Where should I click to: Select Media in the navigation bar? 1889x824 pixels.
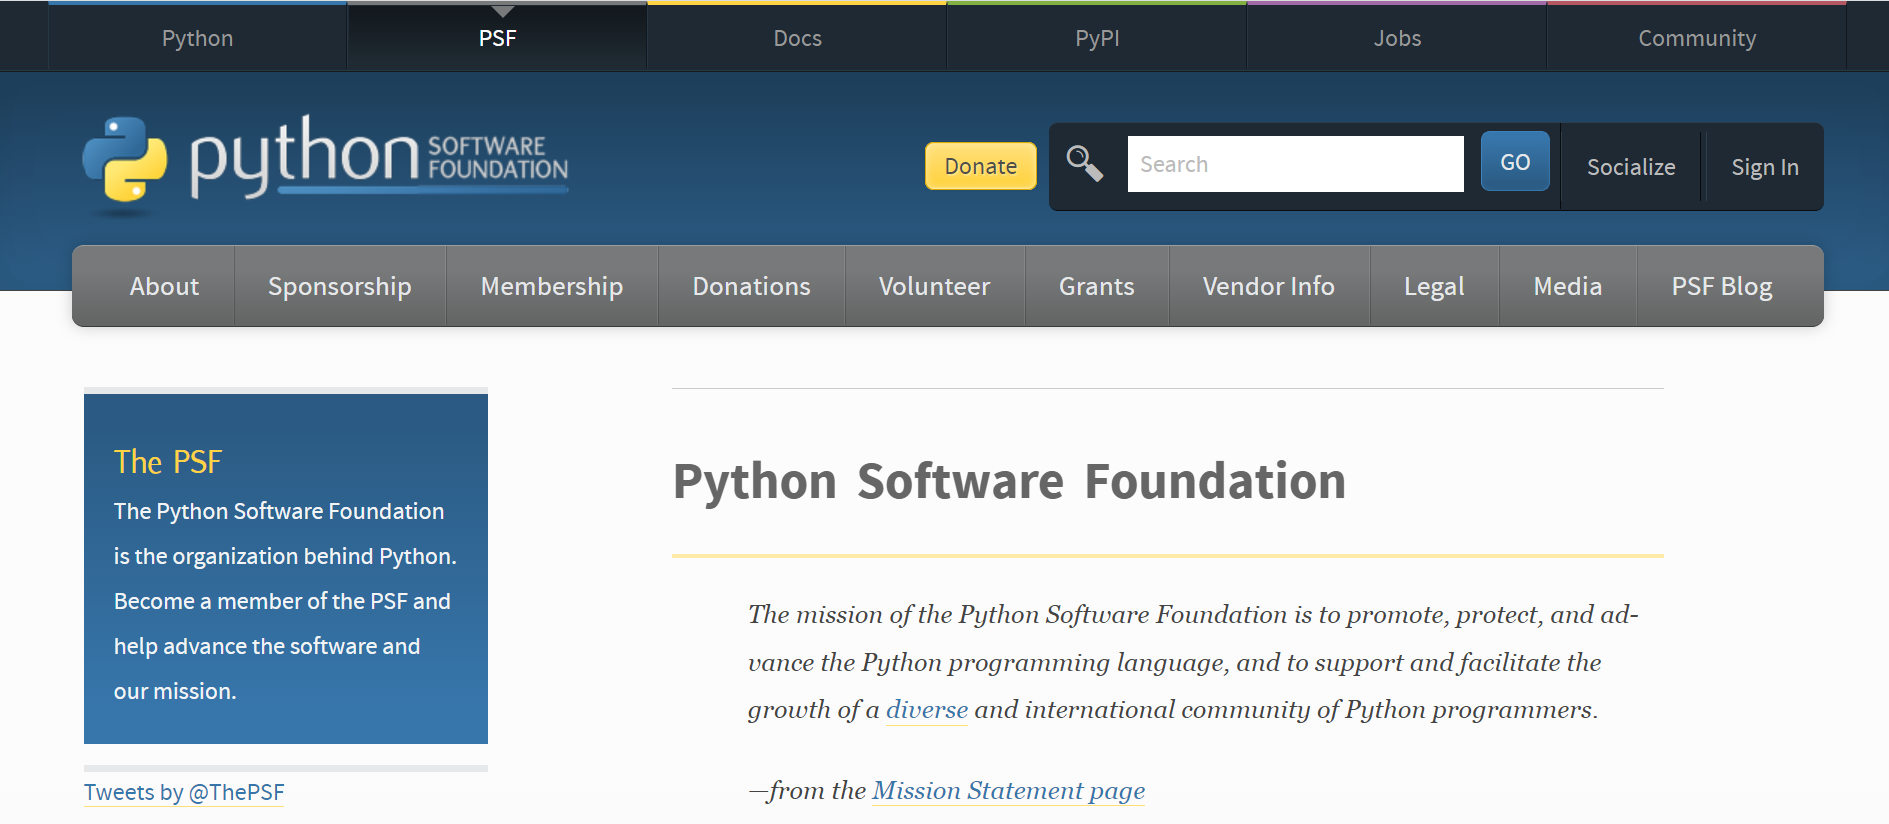coord(1568,286)
